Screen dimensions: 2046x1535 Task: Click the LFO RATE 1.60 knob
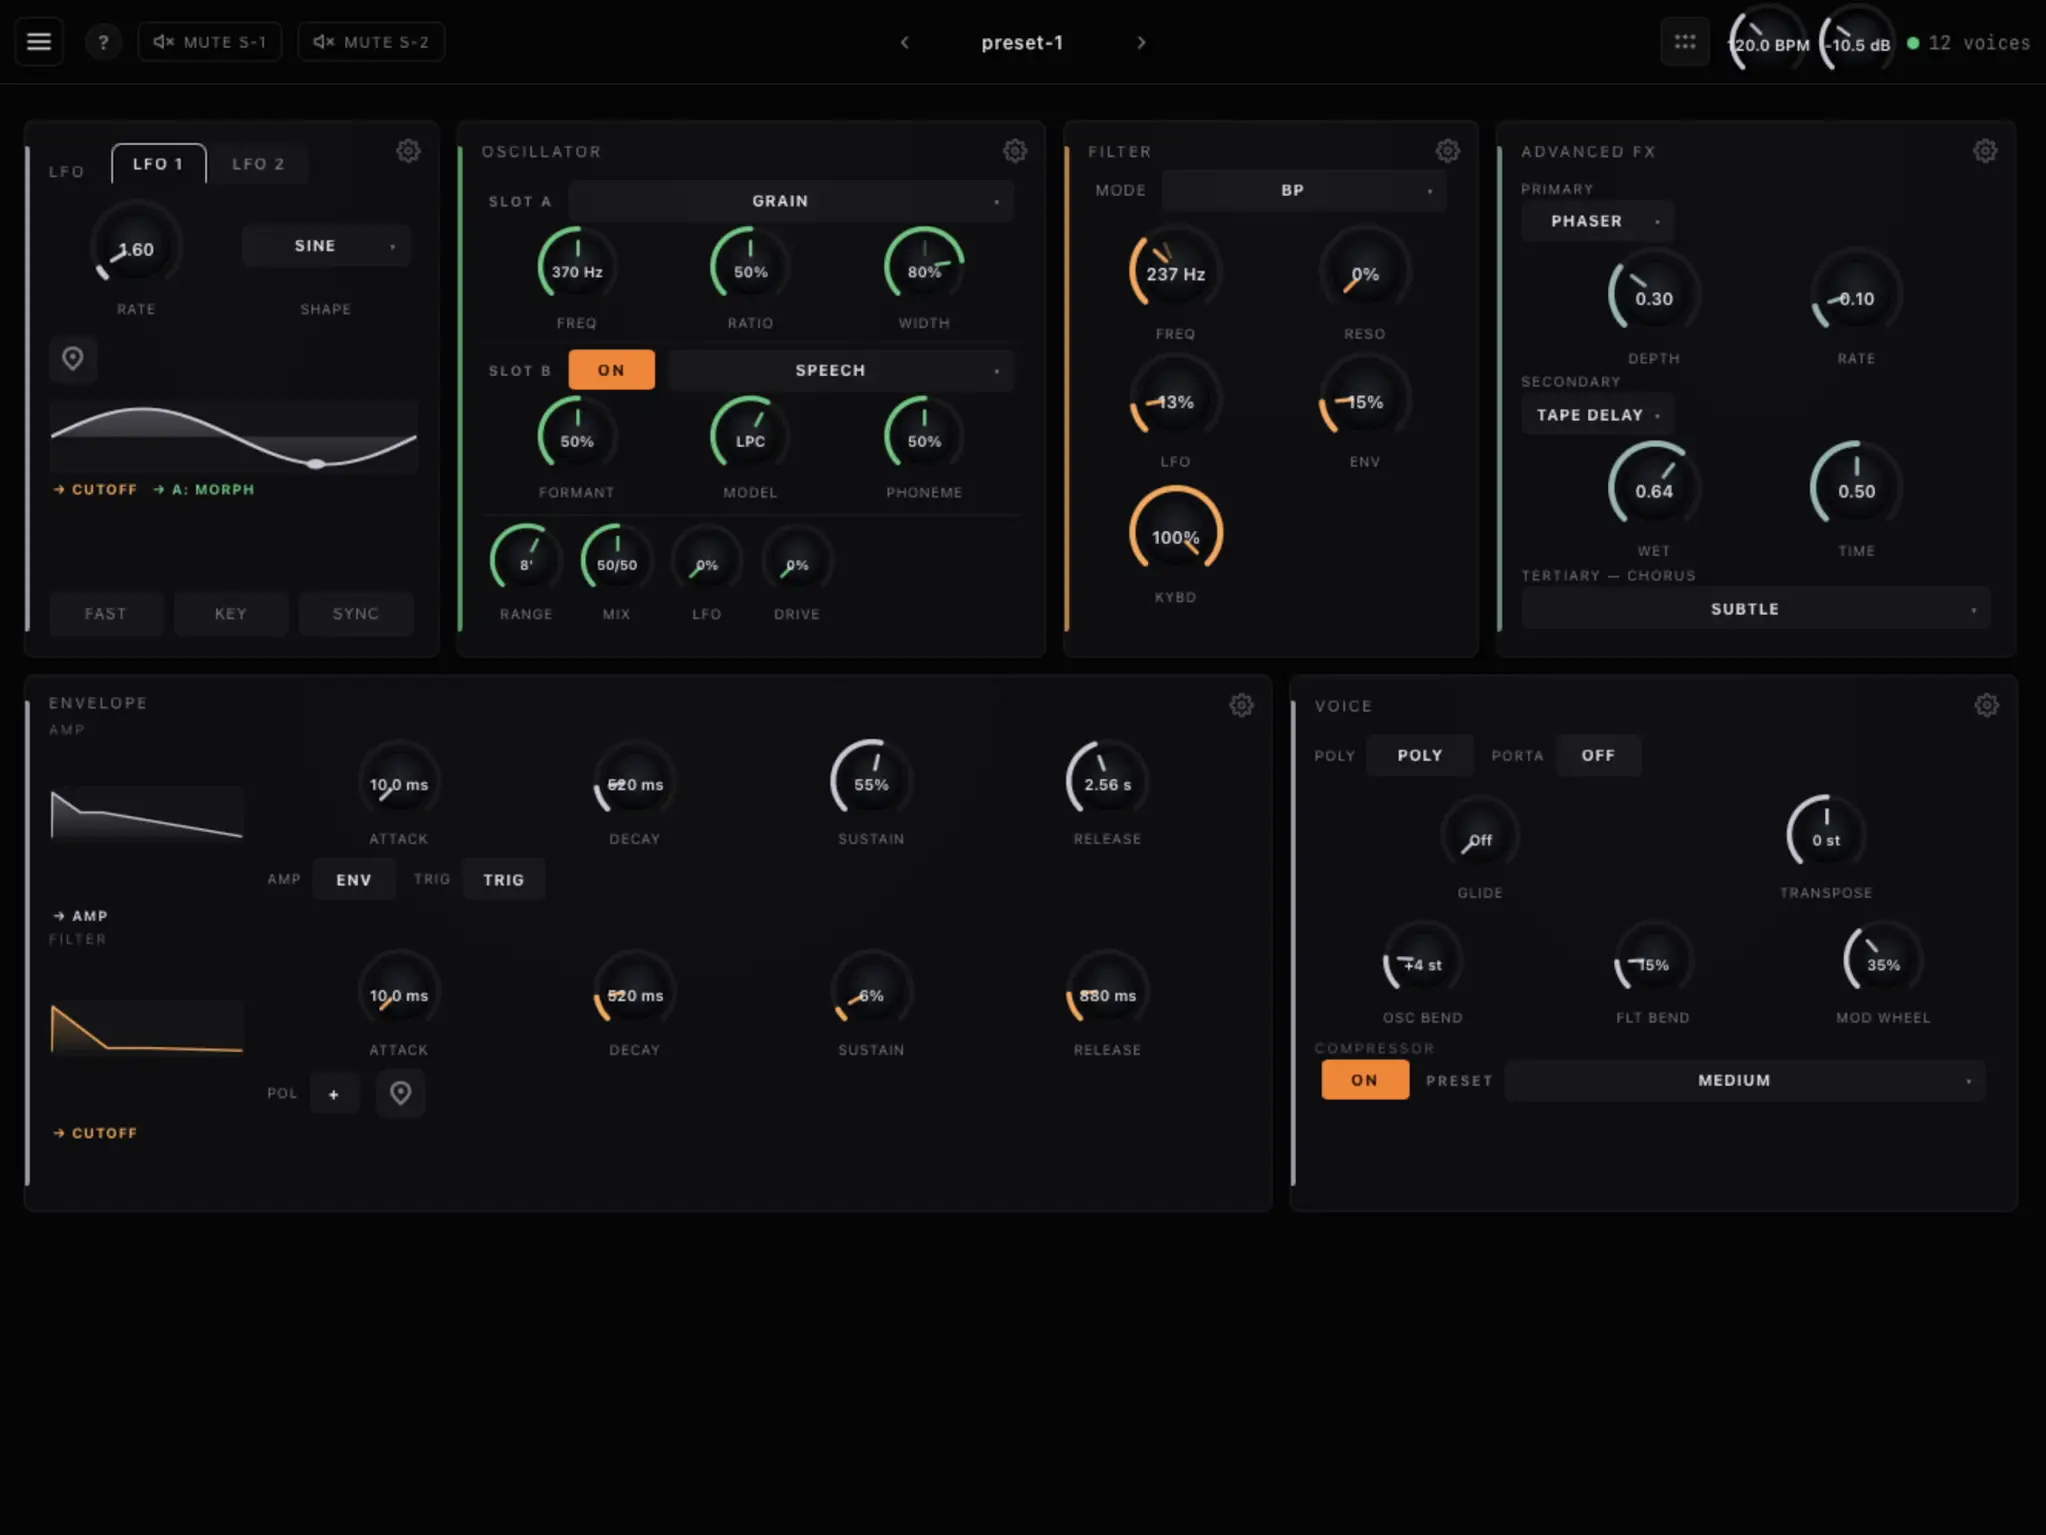tap(136, 248)
